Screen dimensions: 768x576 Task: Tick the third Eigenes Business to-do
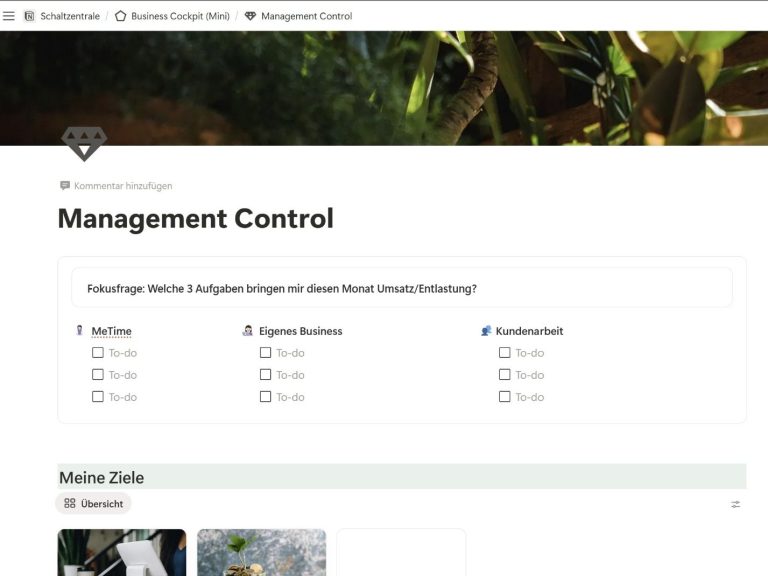[x=265, y=397]
